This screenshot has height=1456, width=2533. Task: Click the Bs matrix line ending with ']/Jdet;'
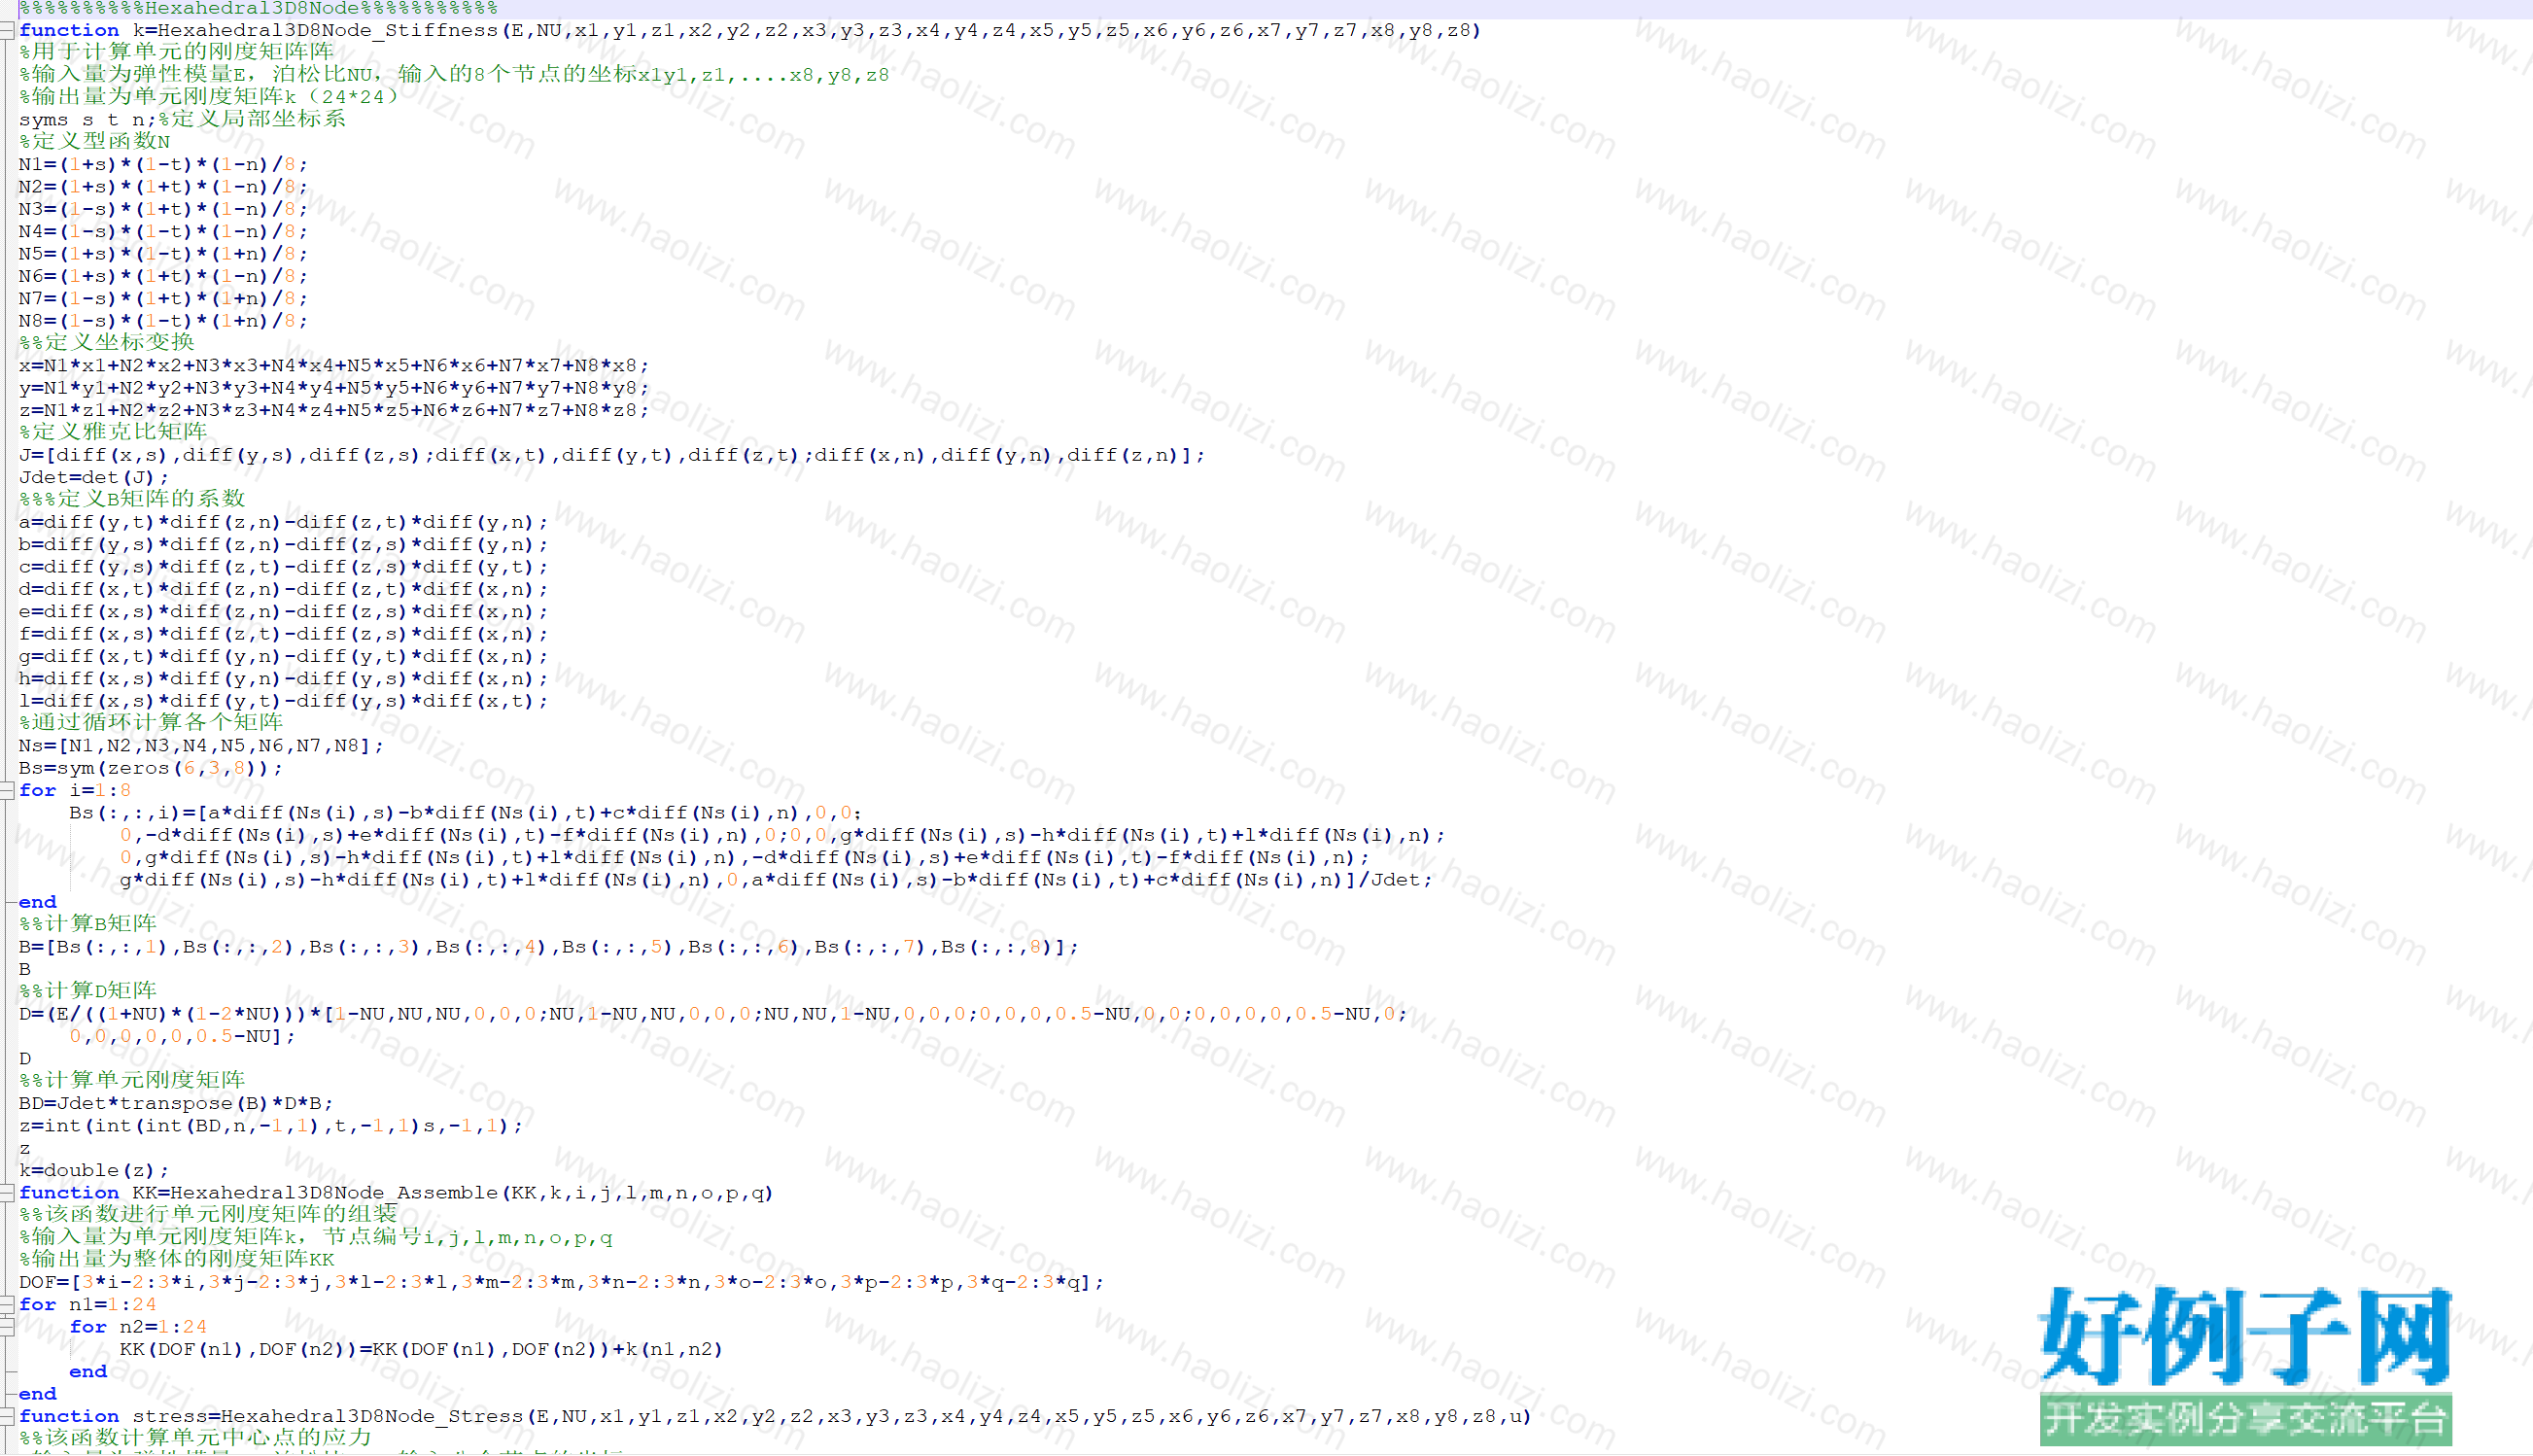pos(776,880)
